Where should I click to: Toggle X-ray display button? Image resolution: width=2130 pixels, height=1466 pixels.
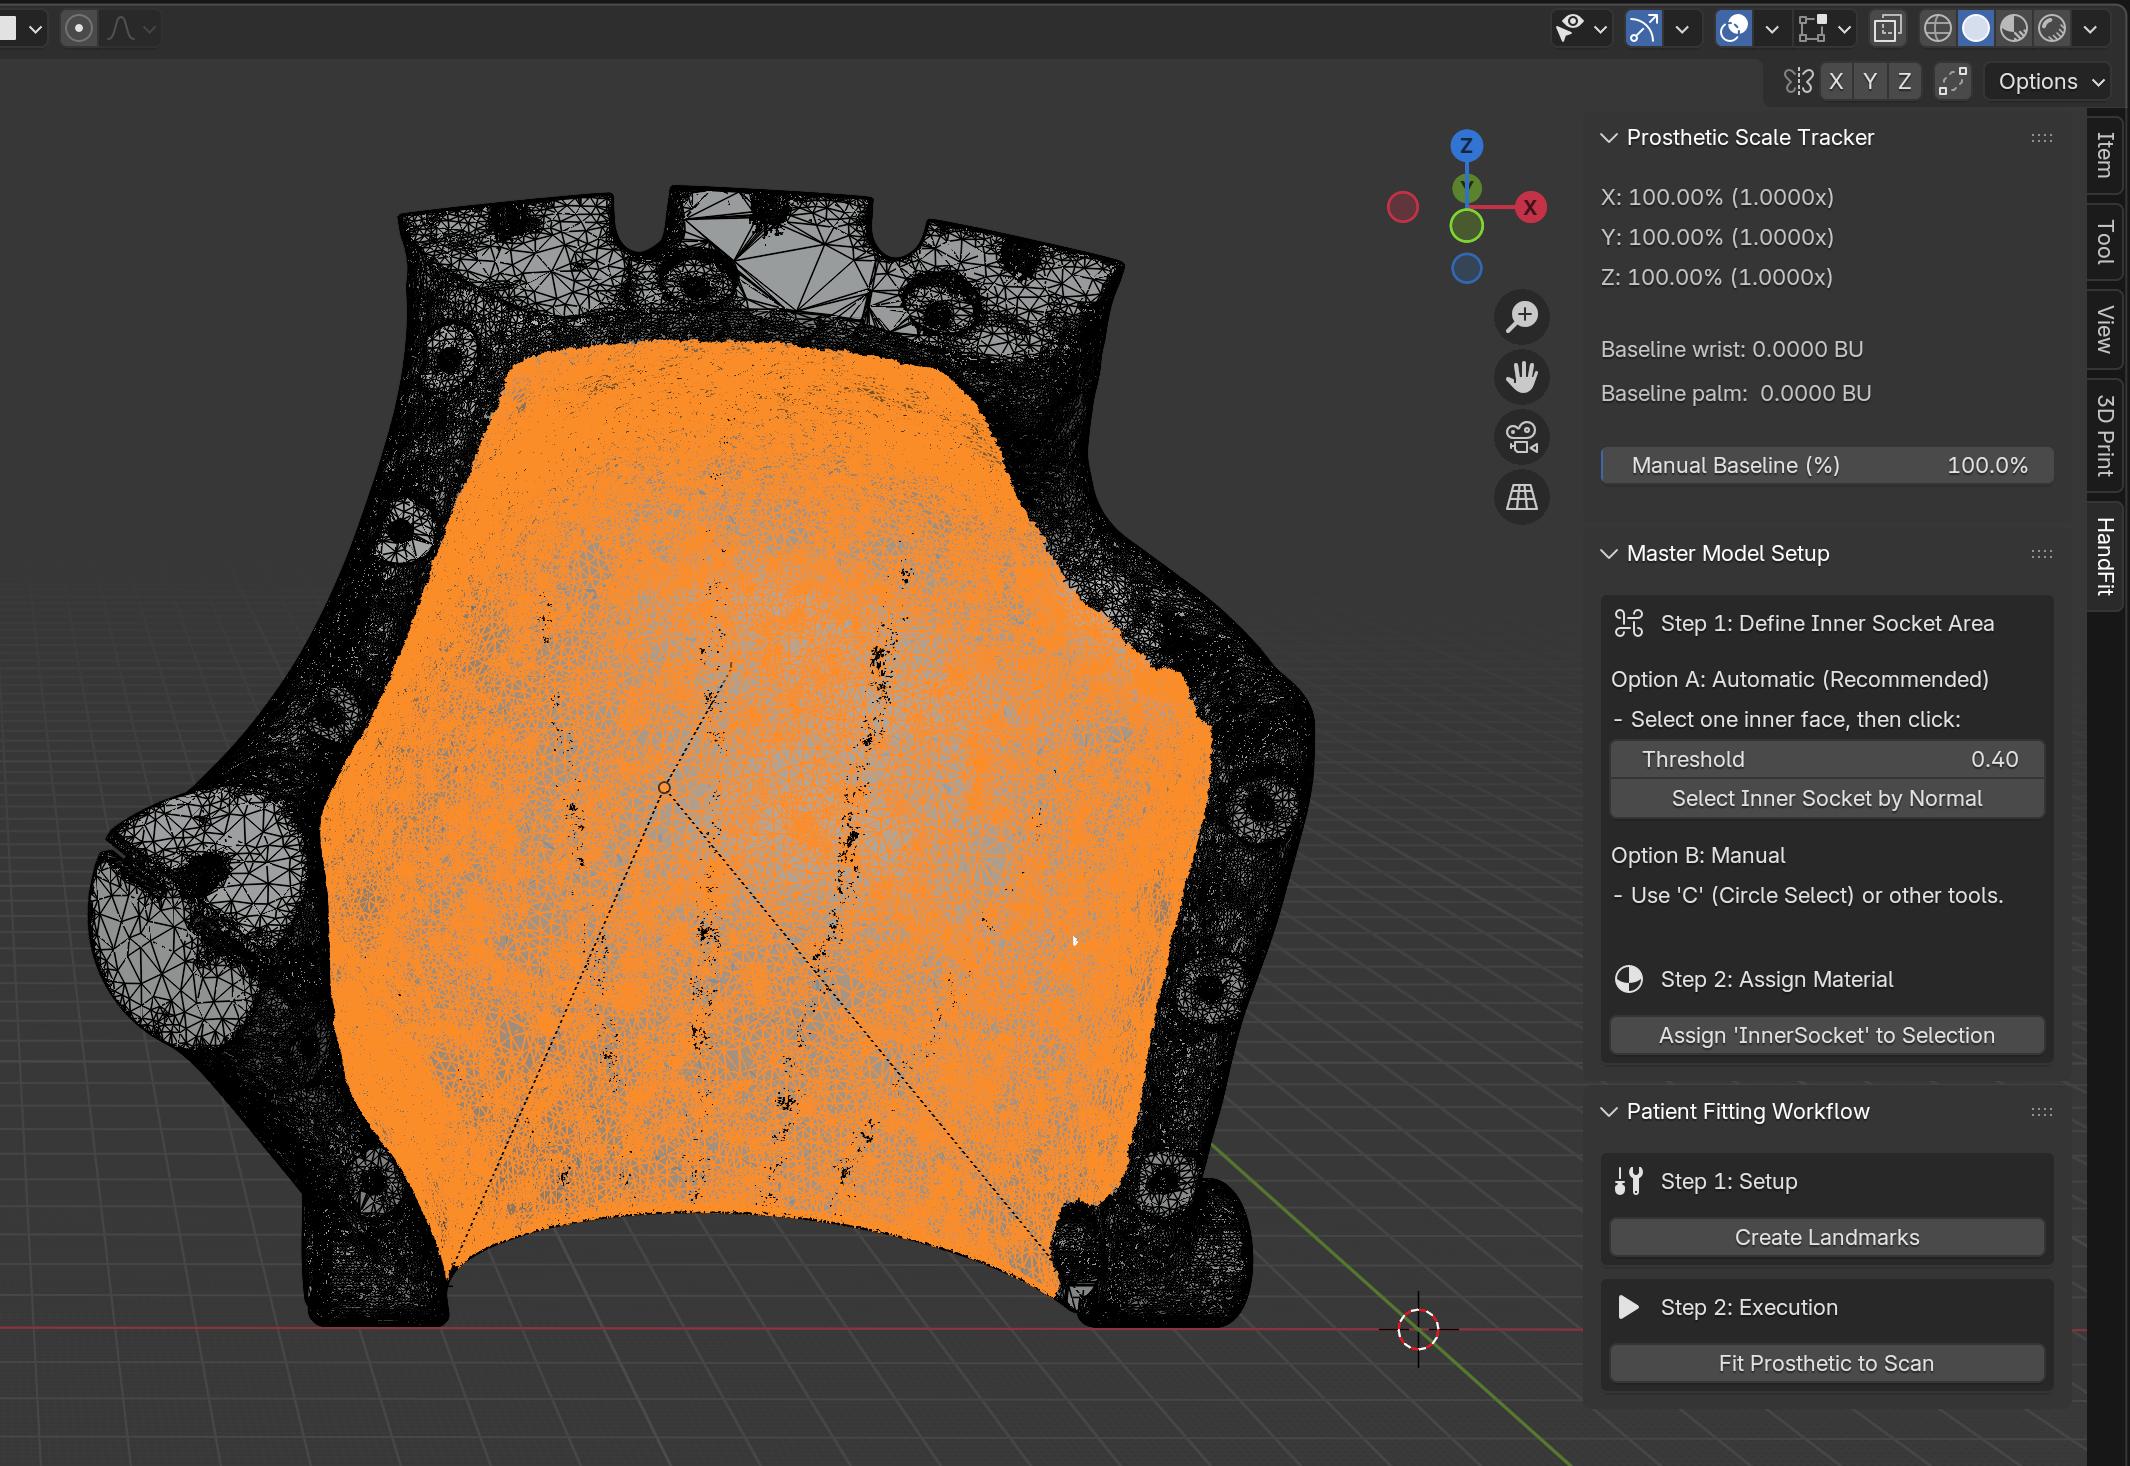pyautogui.click(x=1887, y=29)
